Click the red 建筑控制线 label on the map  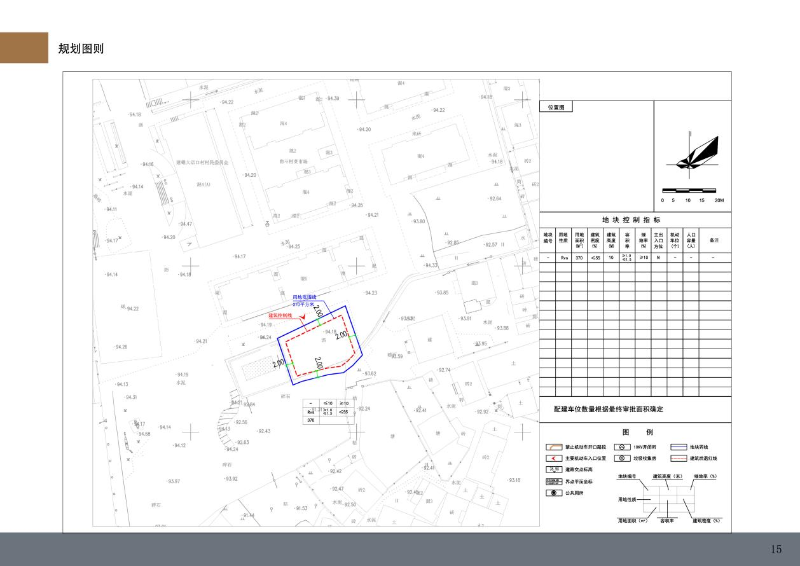point(279,315)
